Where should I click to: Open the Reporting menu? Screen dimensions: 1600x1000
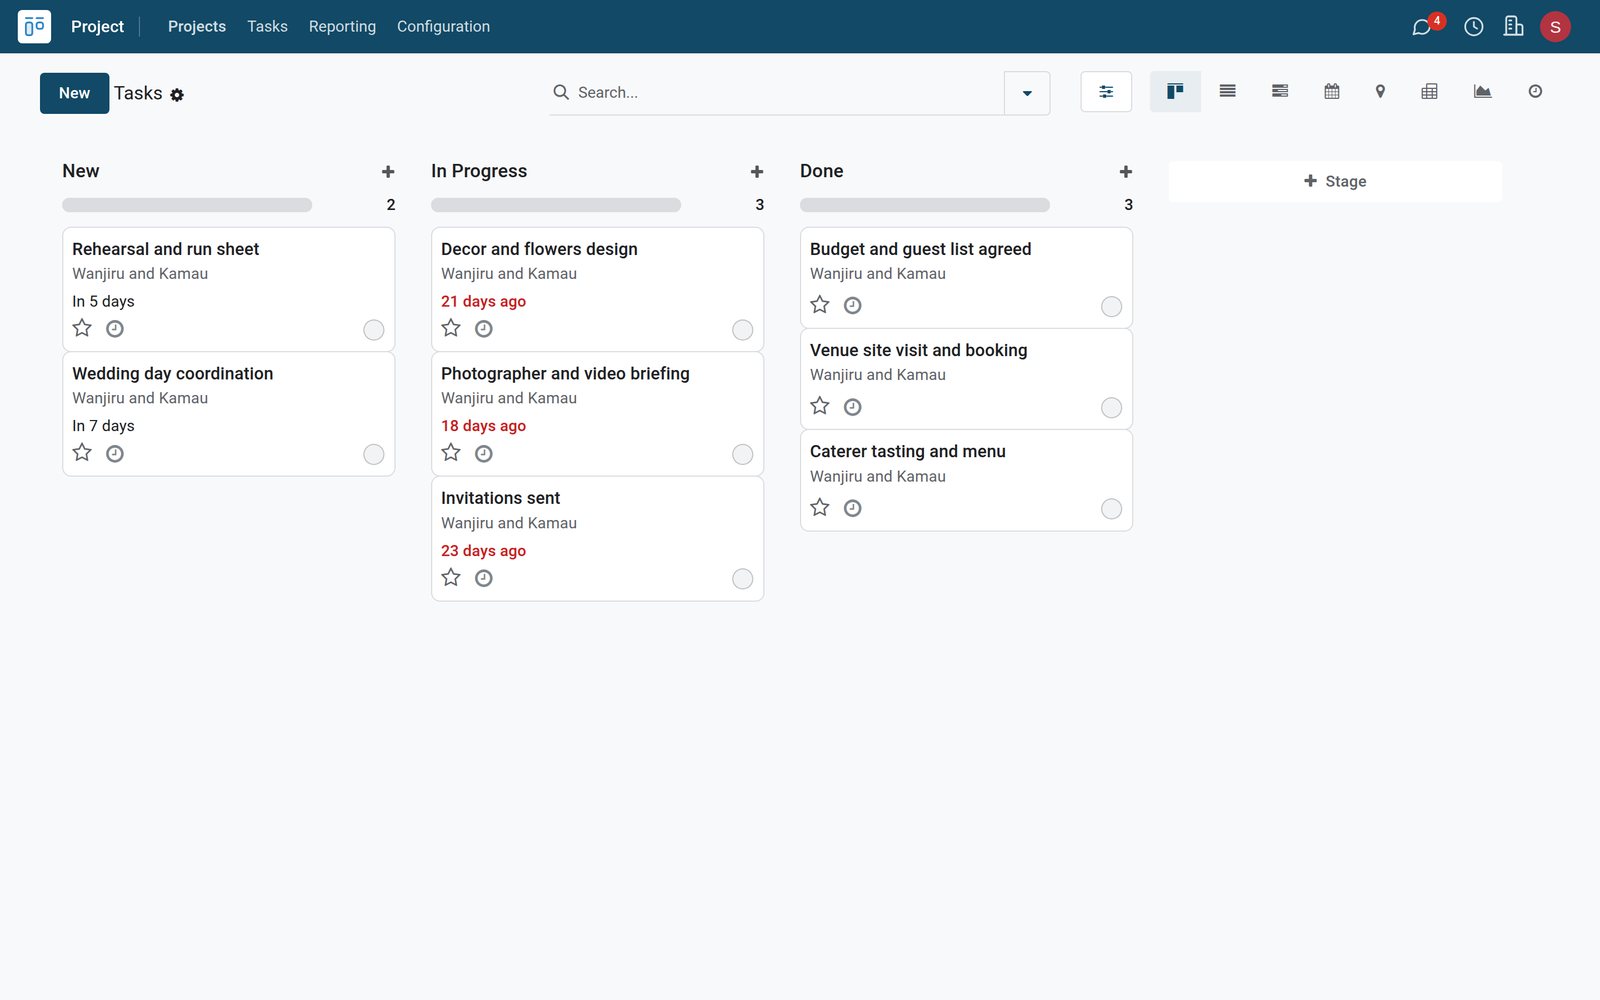click(342, 27)
